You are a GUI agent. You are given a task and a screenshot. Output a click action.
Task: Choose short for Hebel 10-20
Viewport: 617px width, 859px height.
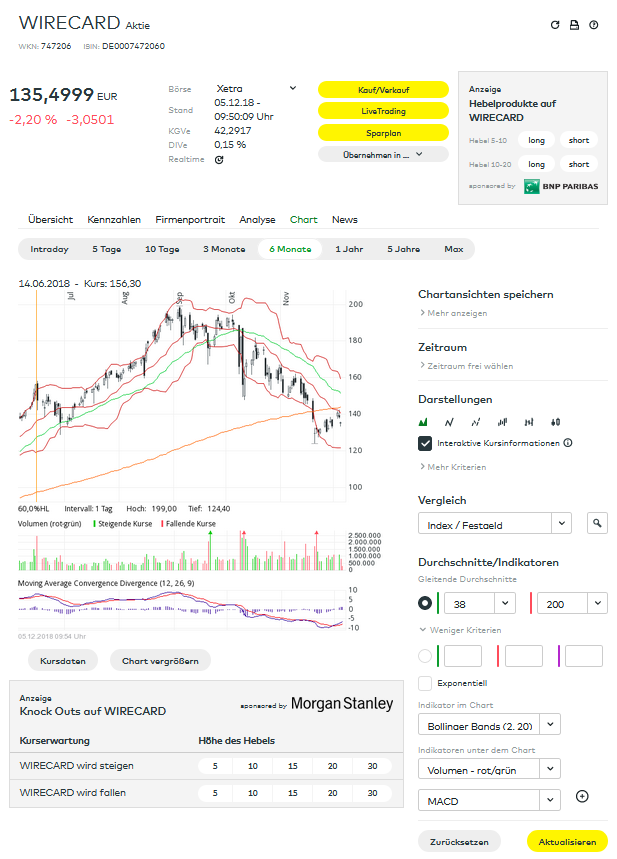(x=579, y=164)
